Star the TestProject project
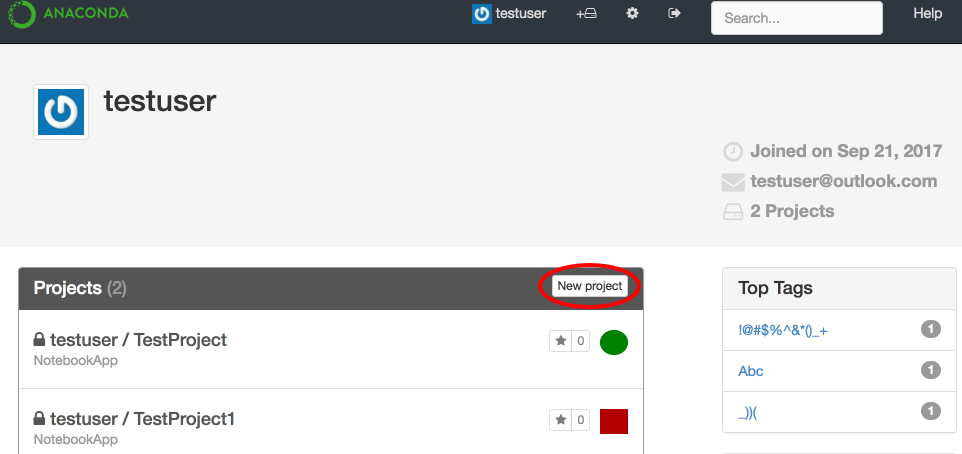962x454 pixels. click(x=560, y=341)
